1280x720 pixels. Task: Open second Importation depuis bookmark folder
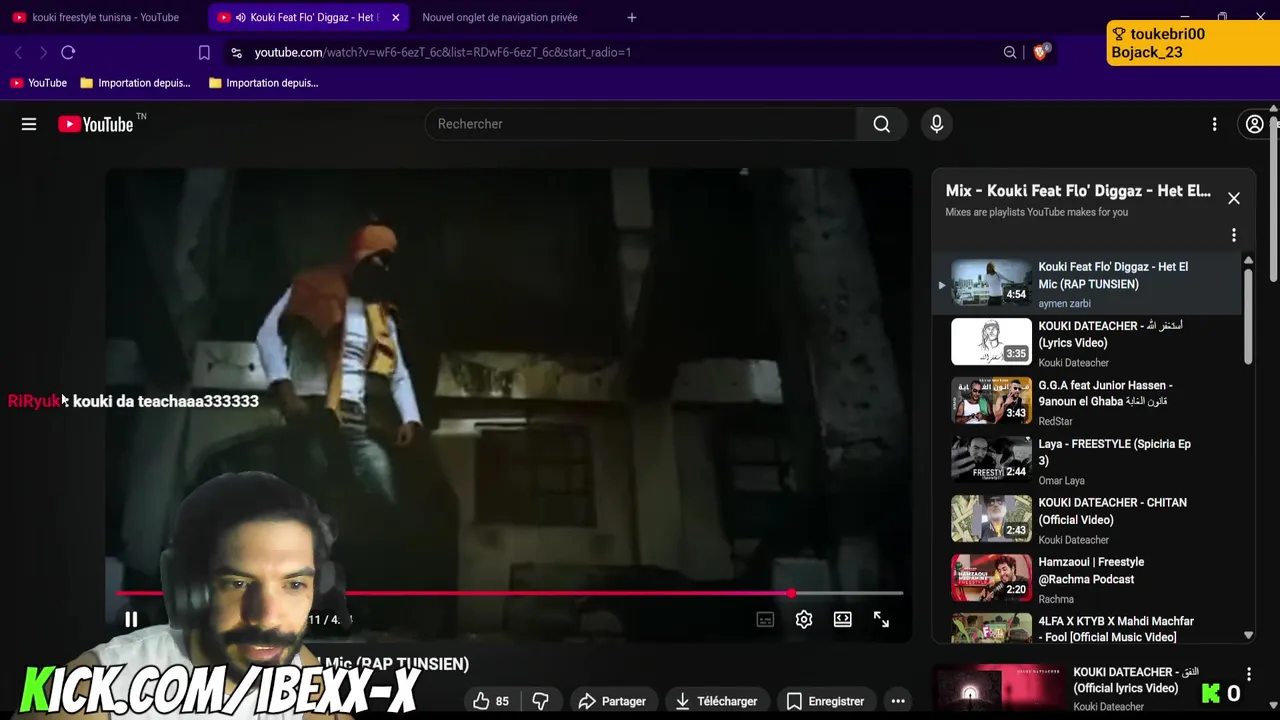coord(263,83)
